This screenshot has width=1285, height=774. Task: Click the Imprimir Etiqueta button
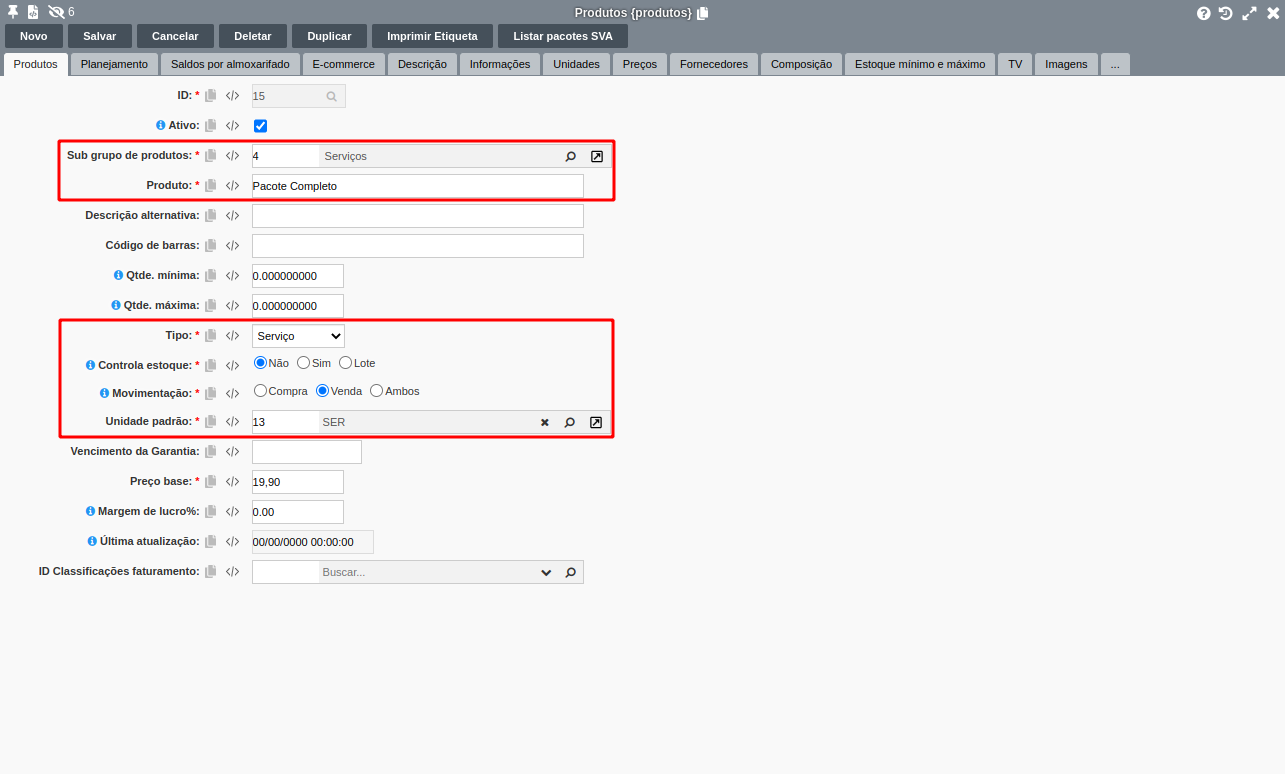coord(432,36)
